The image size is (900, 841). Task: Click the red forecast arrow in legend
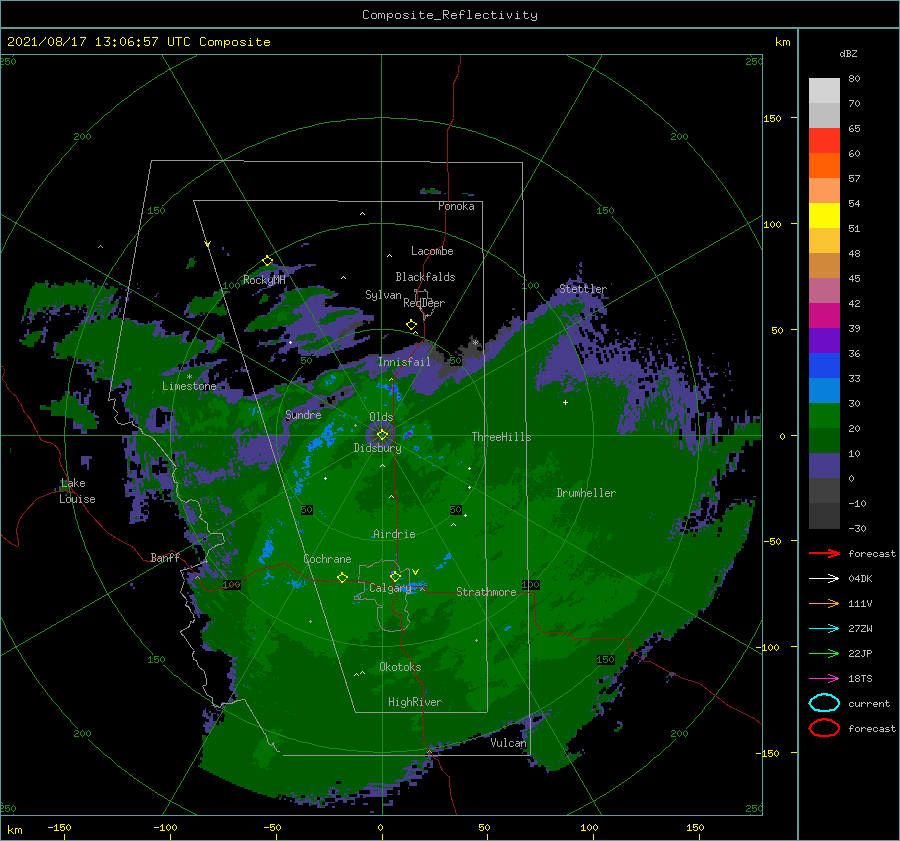(824, 553)
